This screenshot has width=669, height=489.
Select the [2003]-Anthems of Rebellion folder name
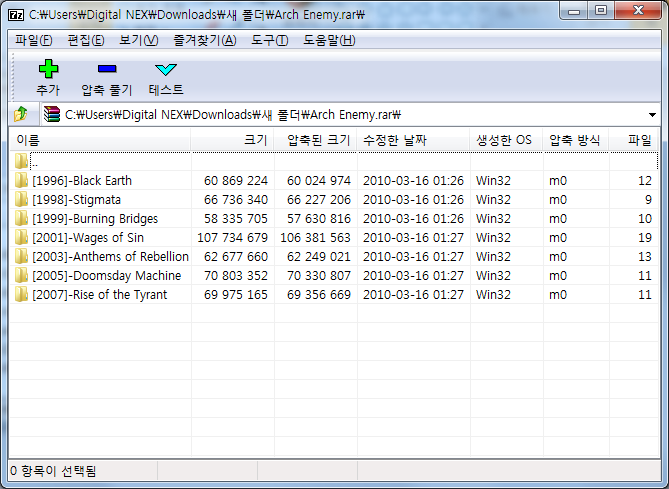coord(111,256)
